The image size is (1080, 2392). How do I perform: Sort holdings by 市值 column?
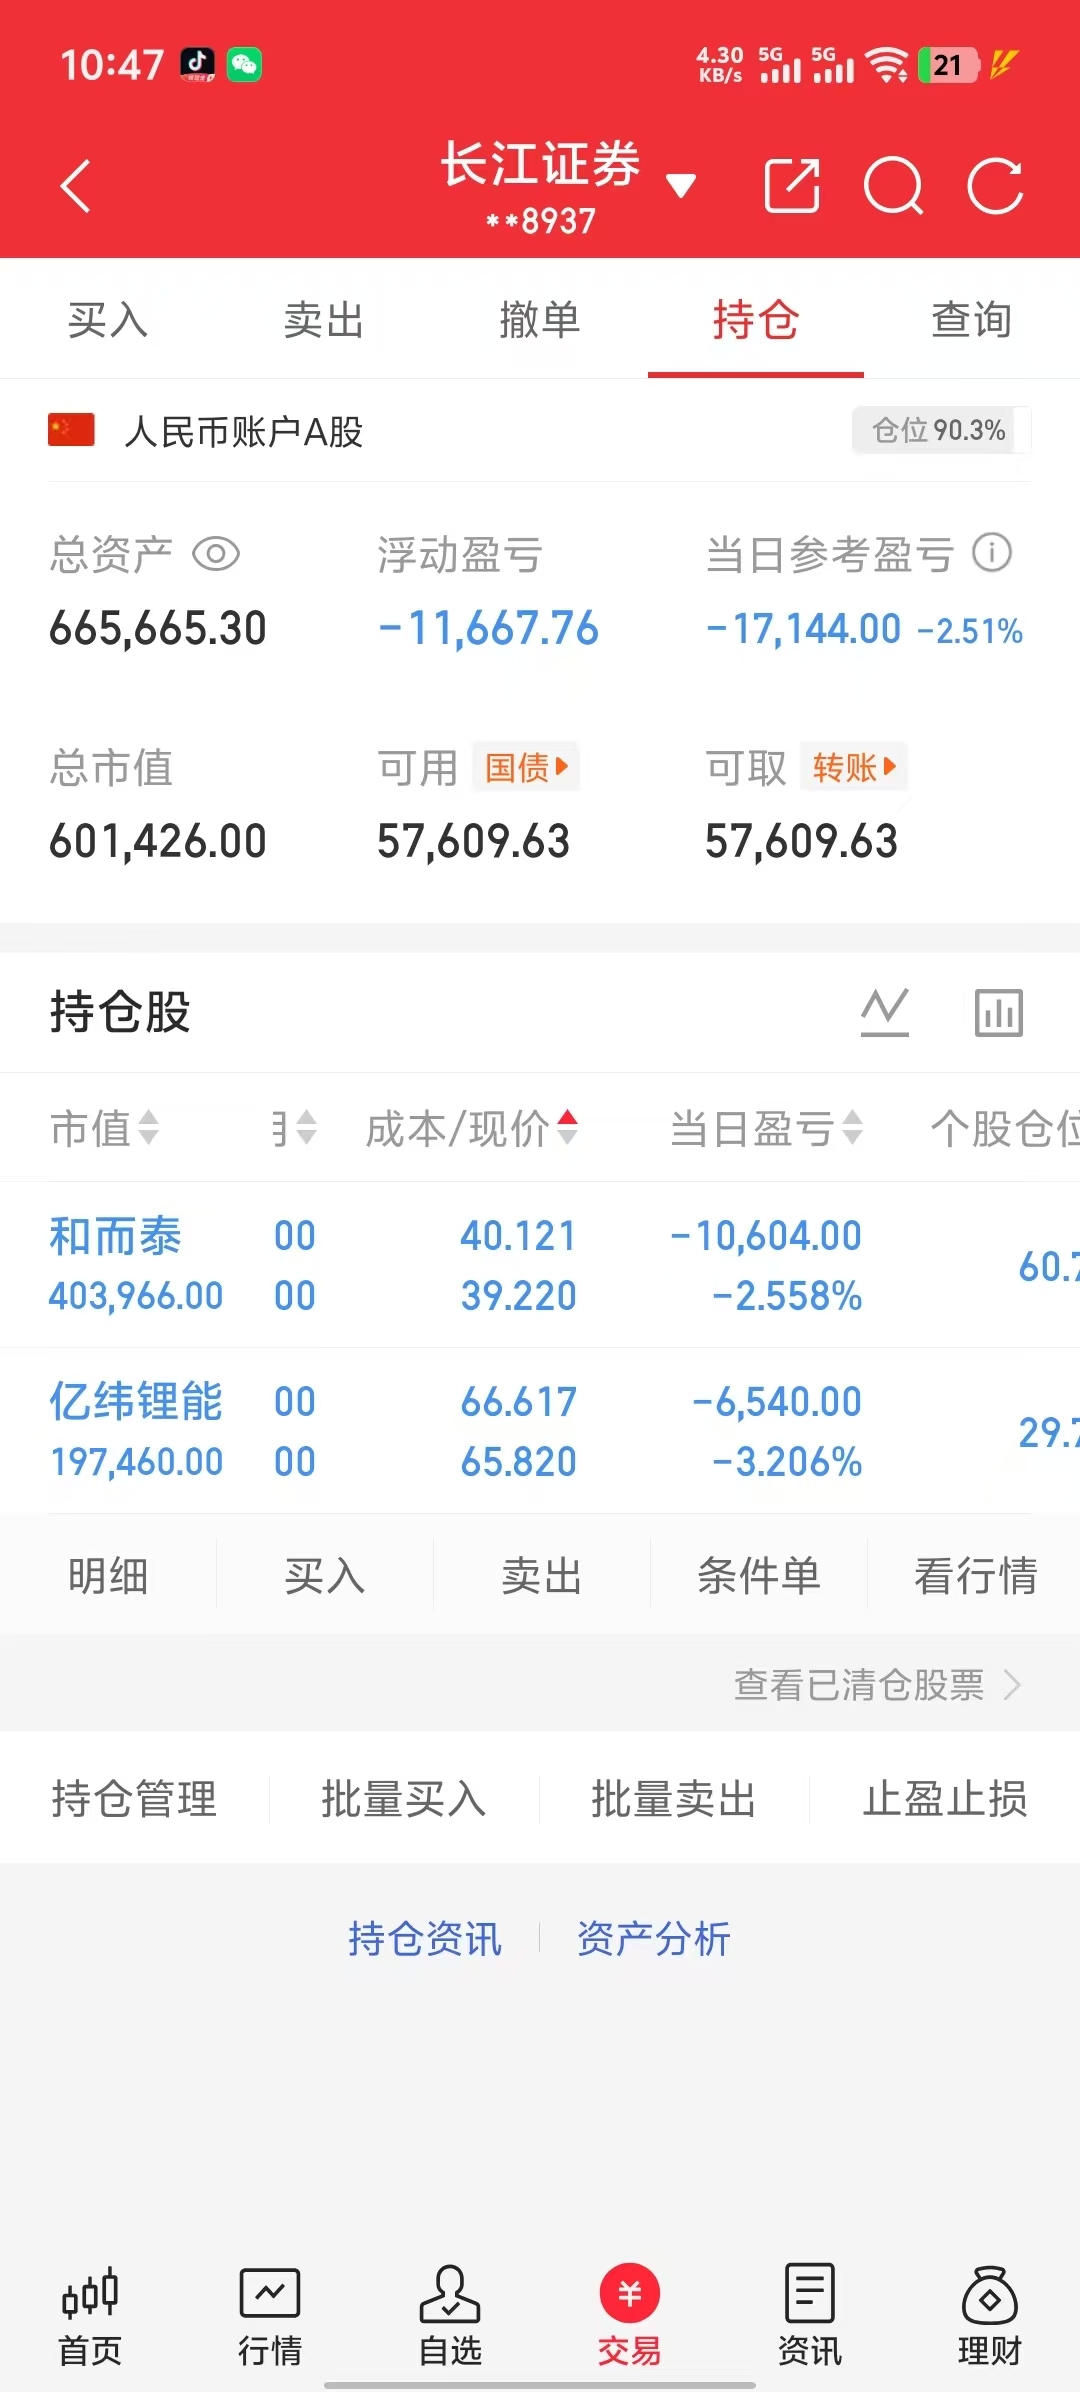pyautogui.click(x=104, y=1128)
